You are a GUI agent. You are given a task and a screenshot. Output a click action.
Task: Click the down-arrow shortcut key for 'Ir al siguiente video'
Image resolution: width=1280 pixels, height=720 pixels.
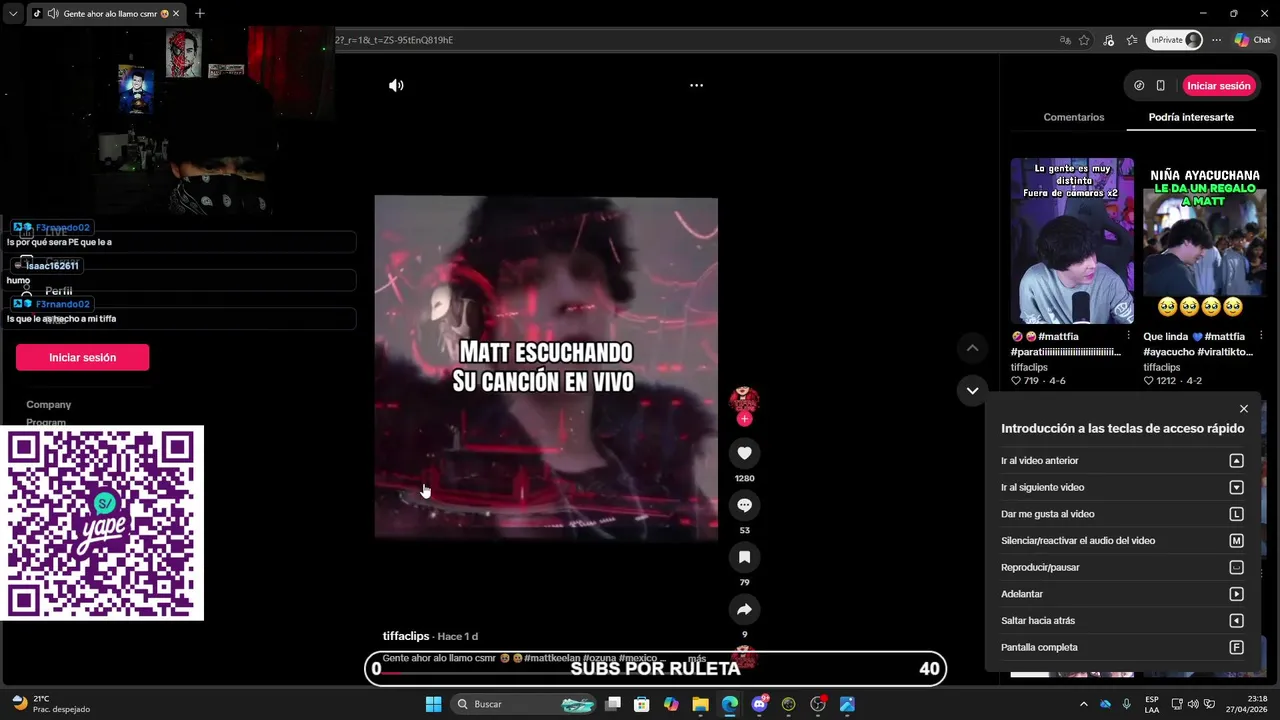1236,487
